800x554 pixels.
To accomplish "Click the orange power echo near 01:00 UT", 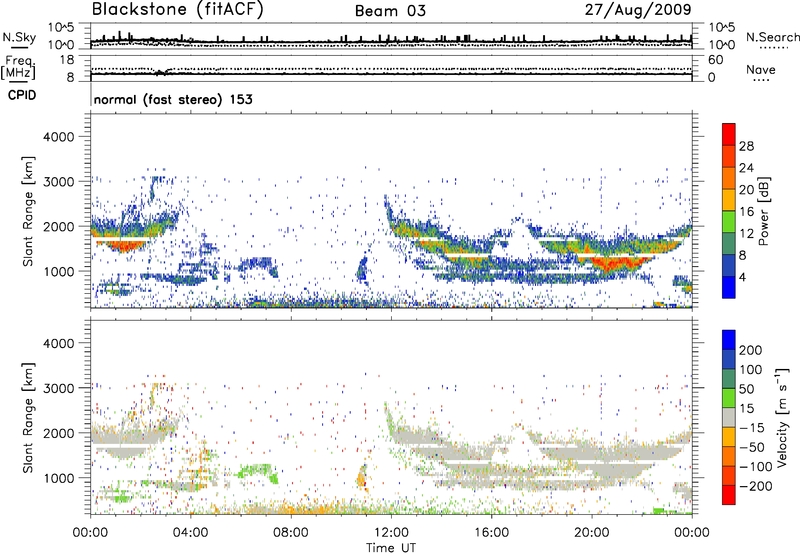I will pyautogui.click(x=122, y=246).
